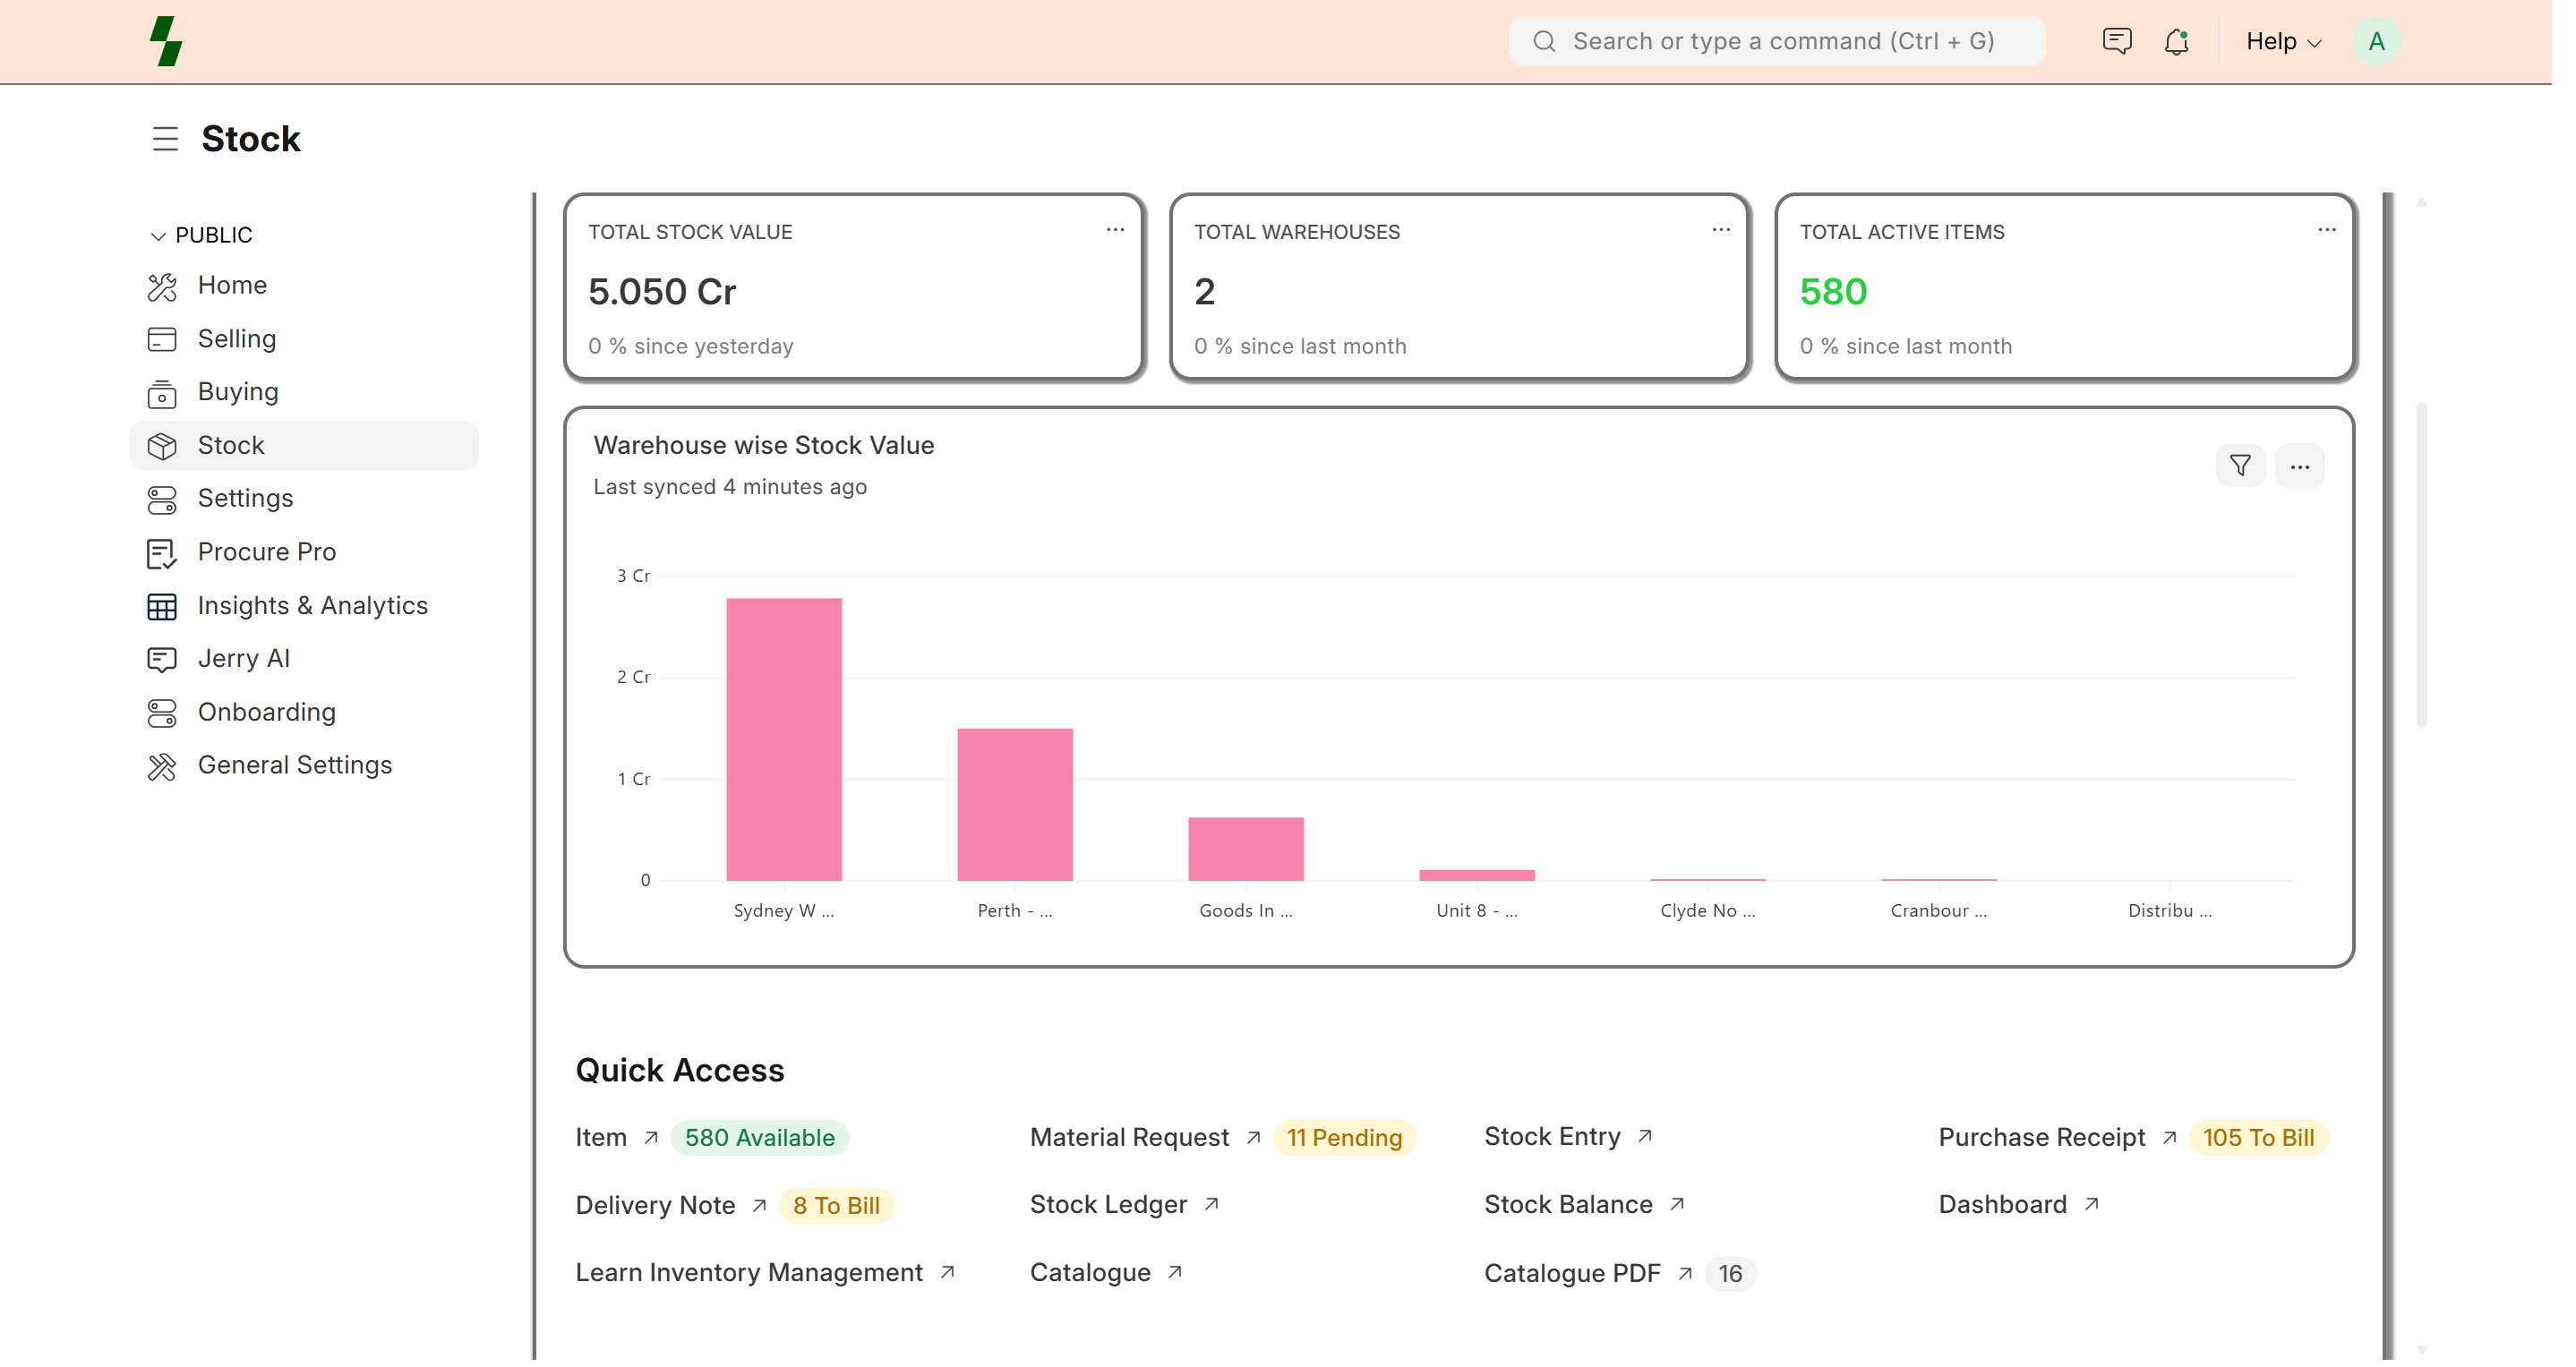2576x1367 pixels.
Task: Click the Insights & Analytics grid icon
Action: click(162, 606)
